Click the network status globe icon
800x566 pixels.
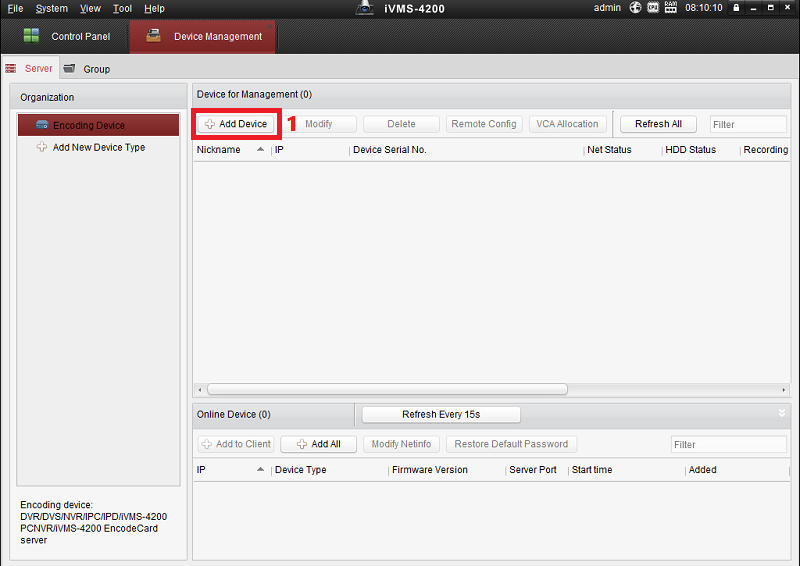(x=635, y=8)
